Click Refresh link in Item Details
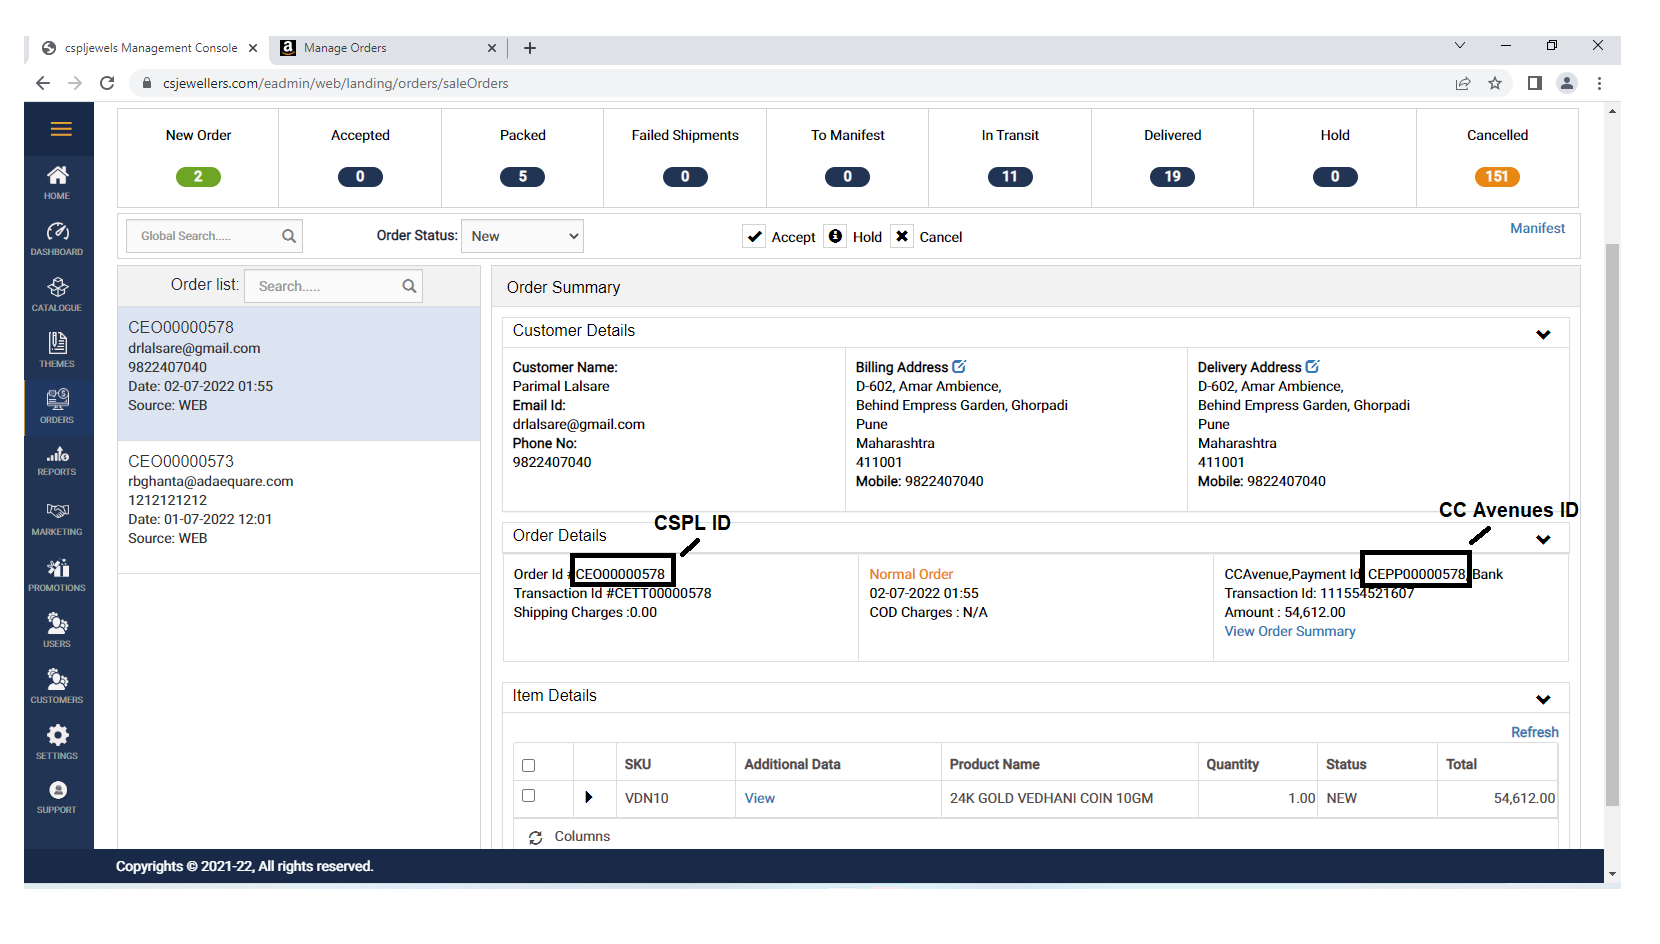Image resolution: width=1660 pixels, height=944 pixels. pos(1534,732)
